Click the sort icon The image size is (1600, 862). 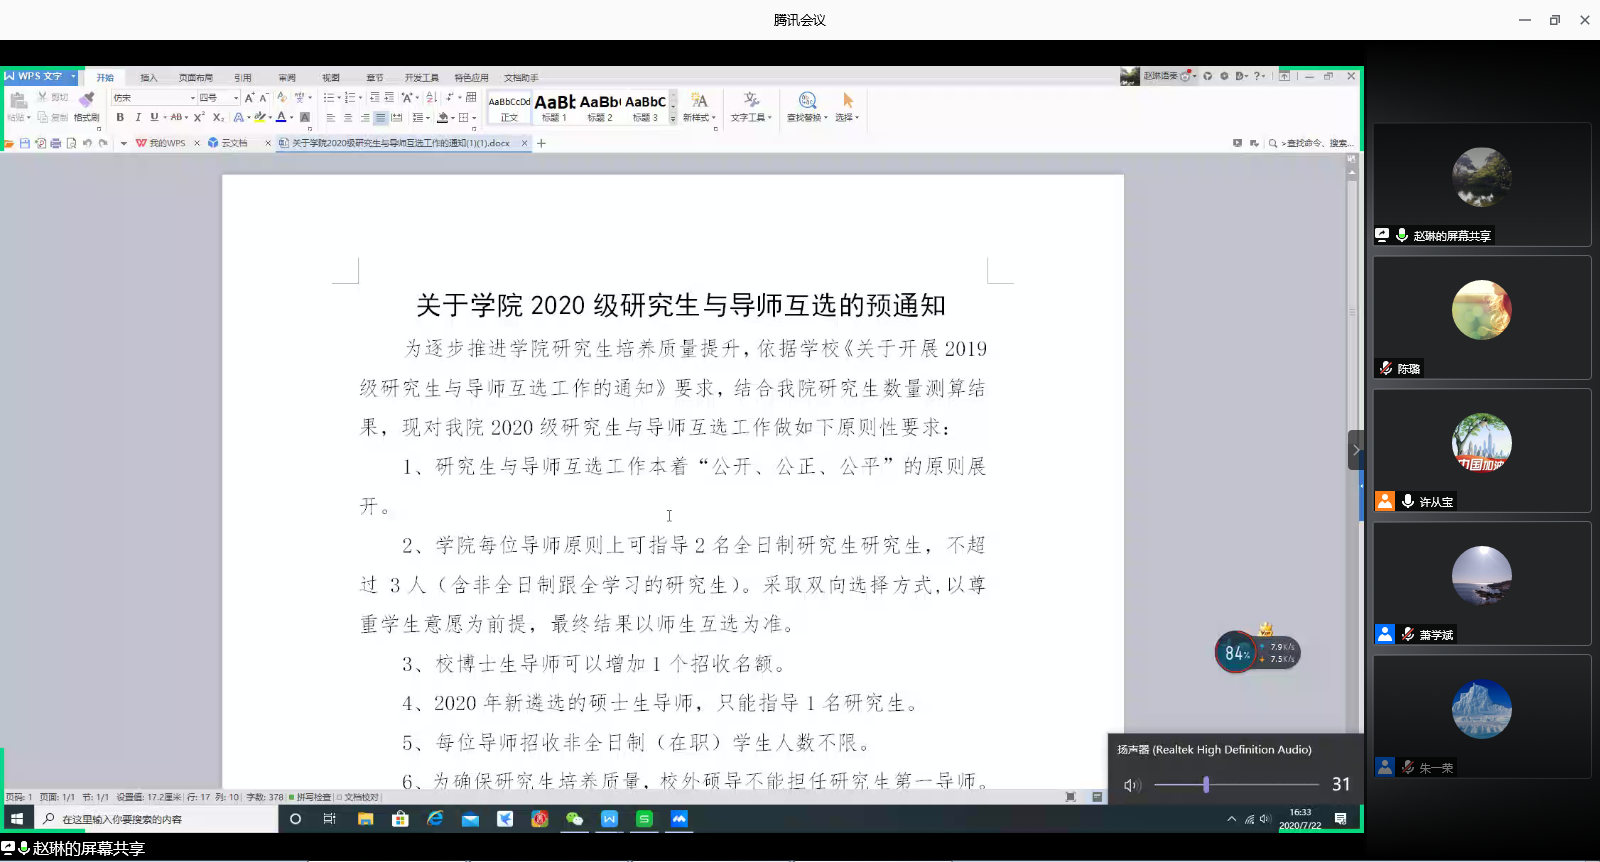click(x=431, y=97)
